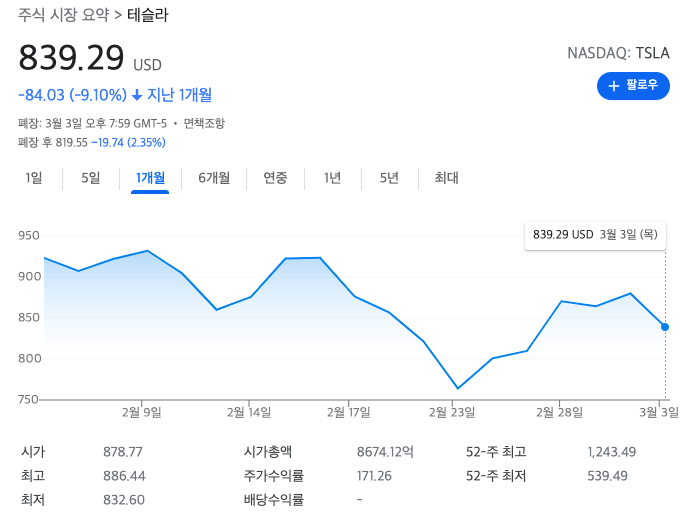Click the 폐장: 3월 3일 오후 7:59 timestamp

click(x=92, y=123)
